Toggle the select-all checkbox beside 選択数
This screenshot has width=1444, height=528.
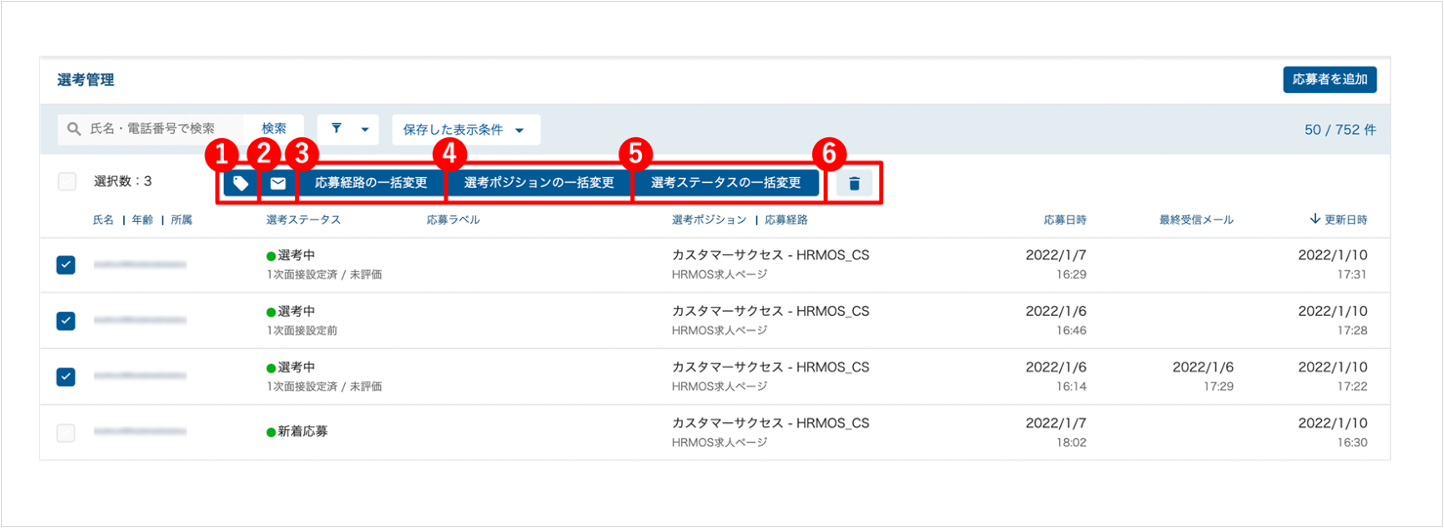tap(67, 182)
